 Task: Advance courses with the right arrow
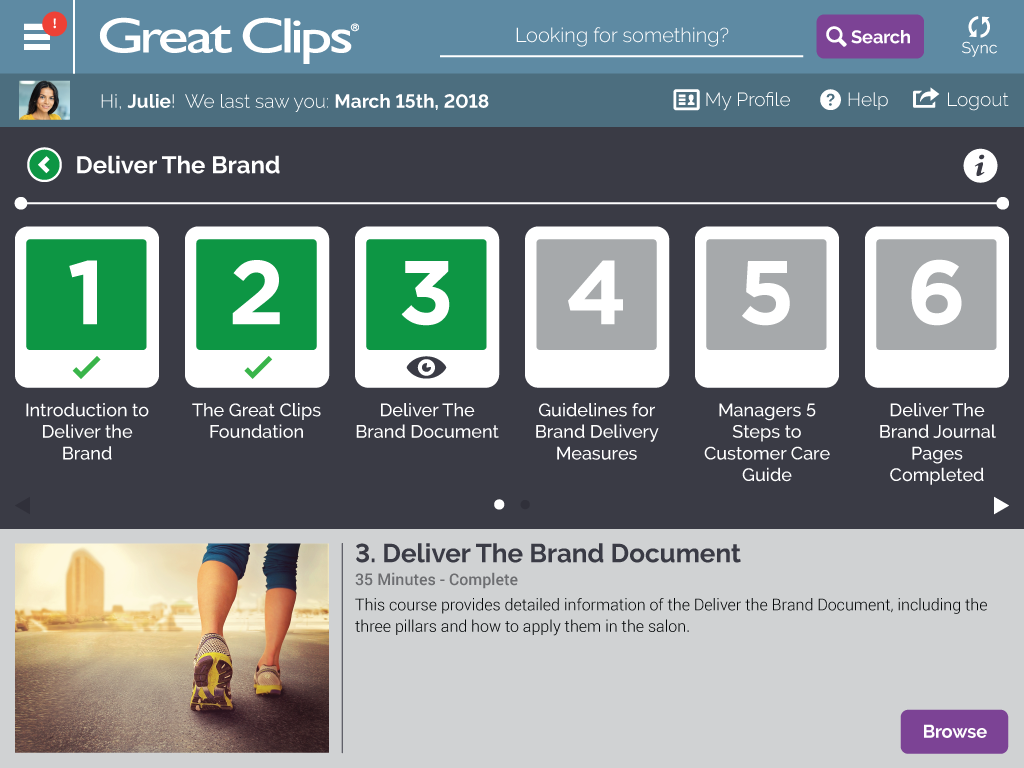pos(1001,505)
